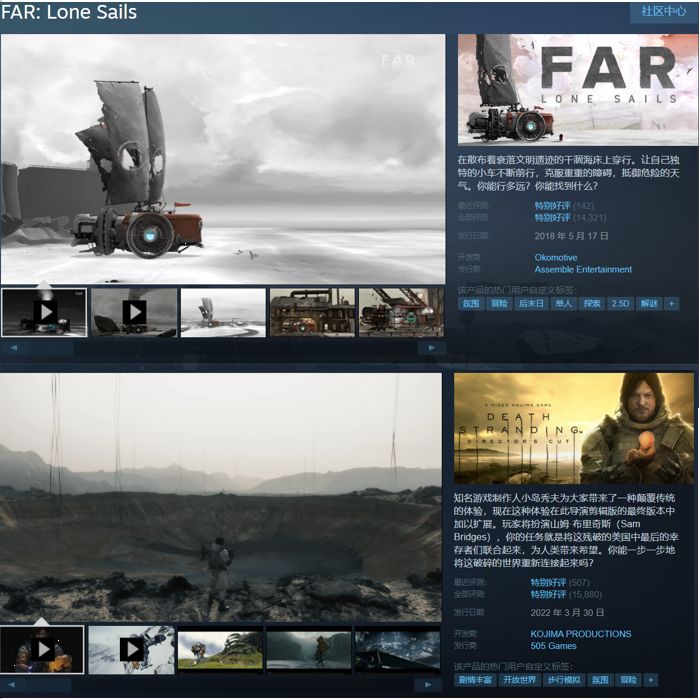
Task: Open the 社区中心 community hub button
Action: coord(663,12)
